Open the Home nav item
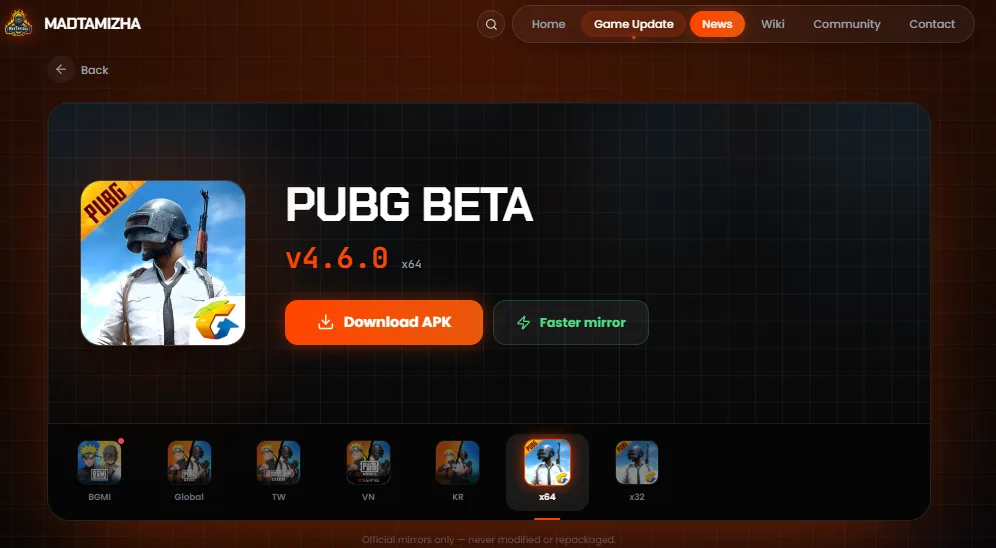The image size is (996, 548). click(x=548, y=24)
